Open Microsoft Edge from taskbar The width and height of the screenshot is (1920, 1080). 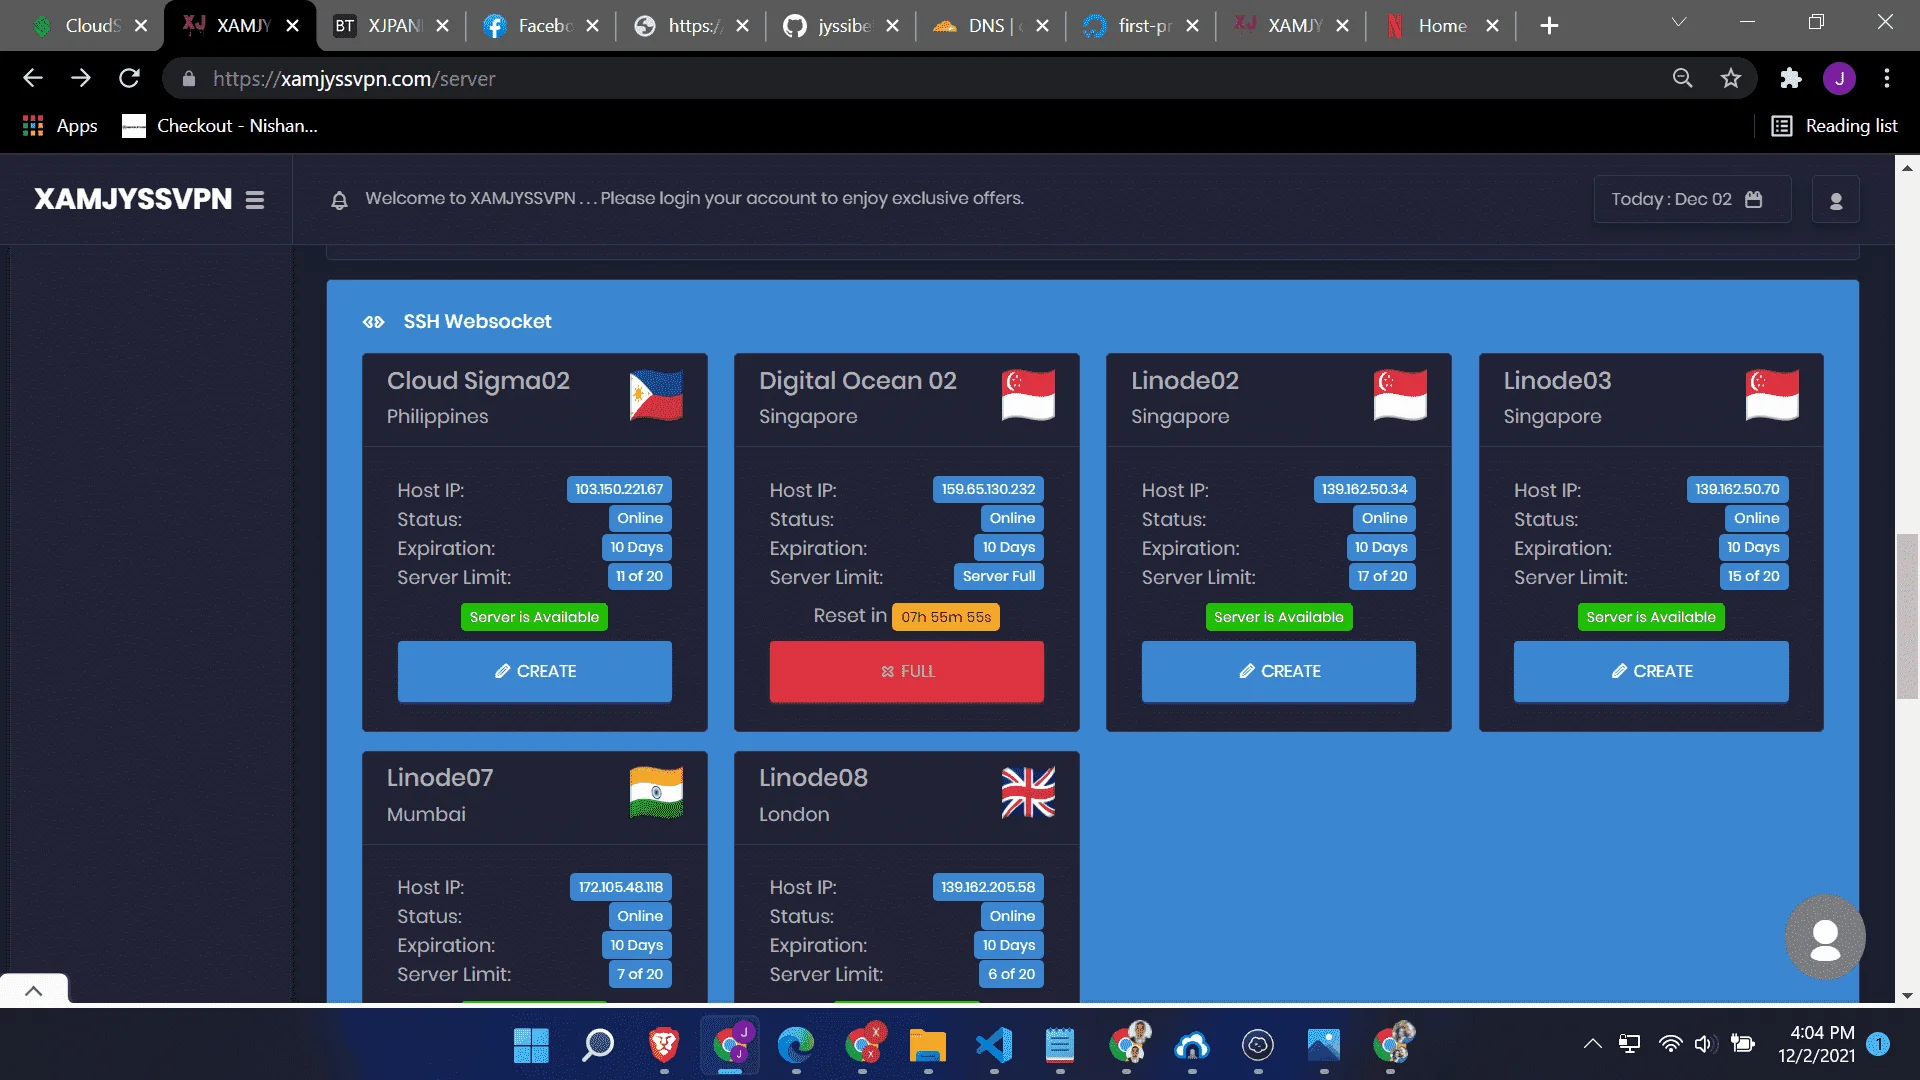(796, 1045)
